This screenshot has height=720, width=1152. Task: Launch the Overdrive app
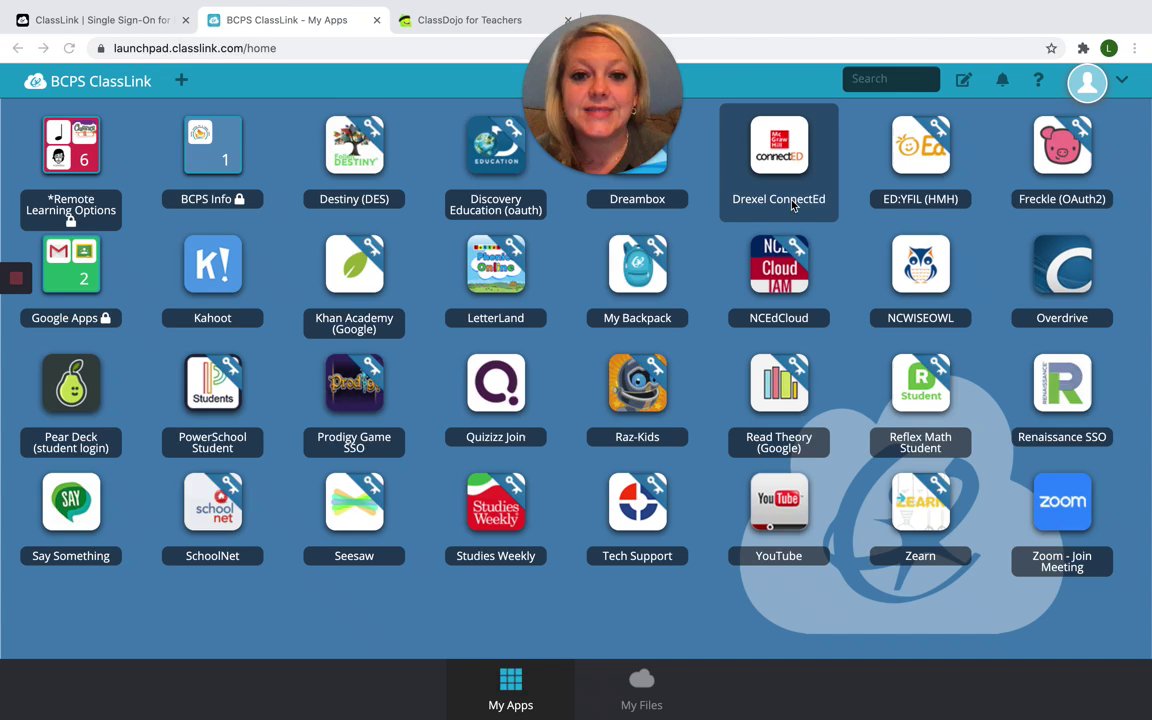tap(1062, 264)
